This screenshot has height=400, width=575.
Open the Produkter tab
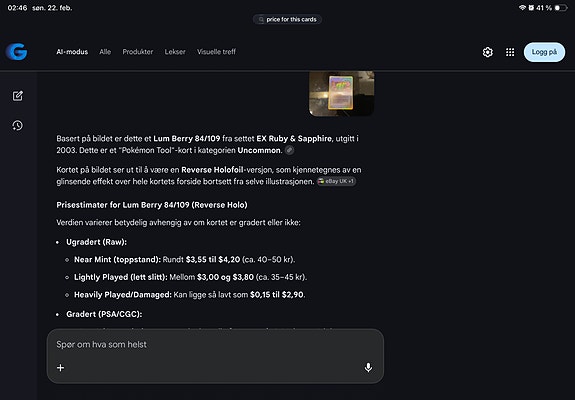tap(138, 52)
